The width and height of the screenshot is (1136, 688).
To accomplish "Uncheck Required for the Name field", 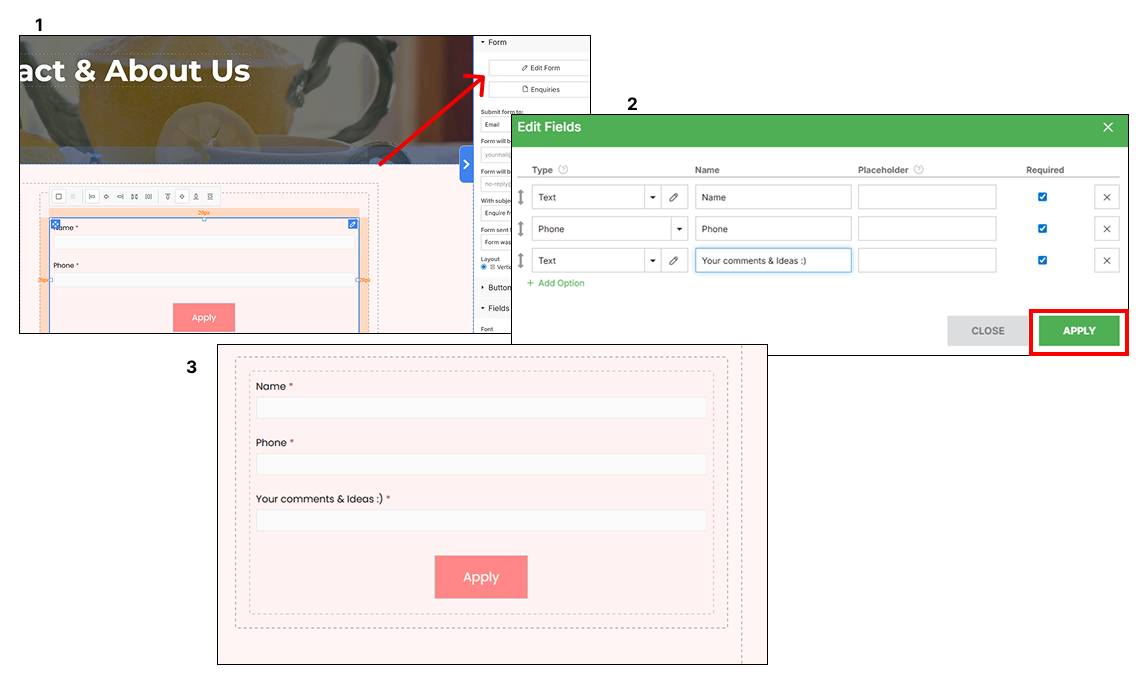I will 1043,196.
